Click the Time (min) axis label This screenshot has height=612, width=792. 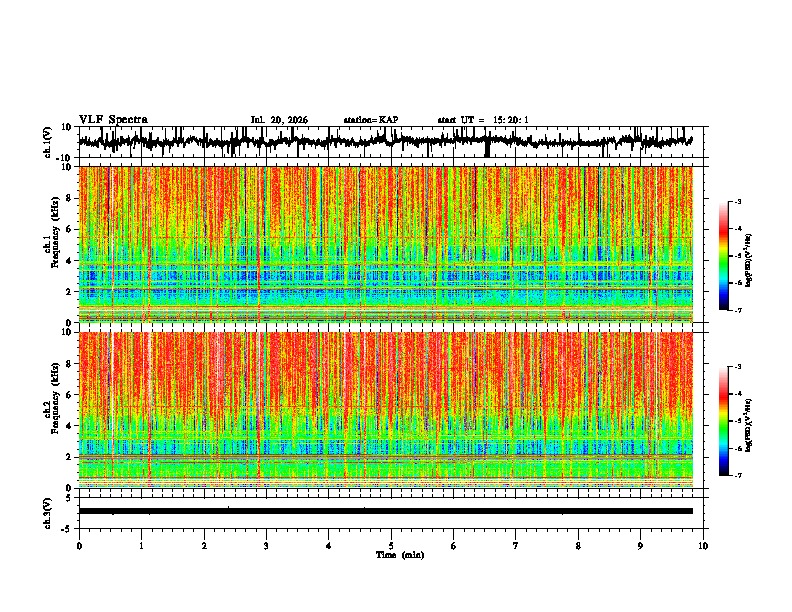400,555
